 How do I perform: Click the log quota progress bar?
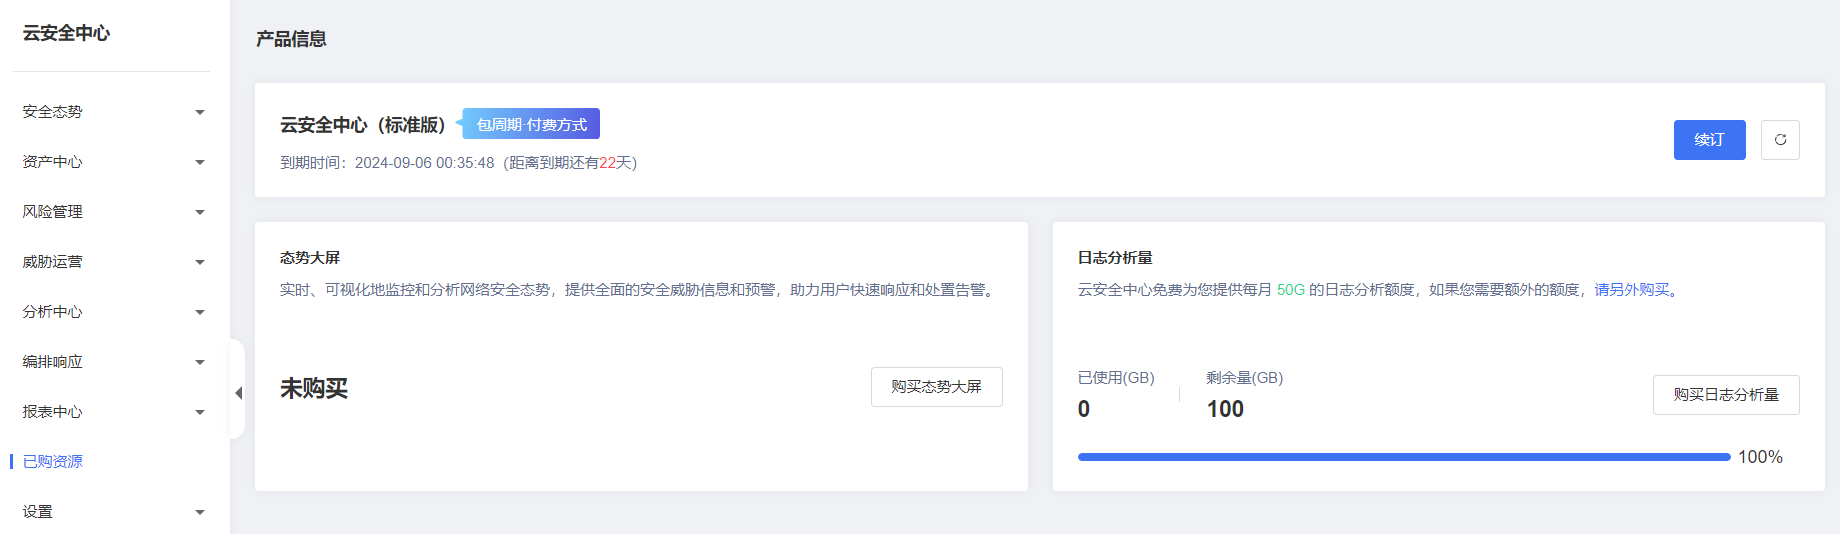point(1404,457)
